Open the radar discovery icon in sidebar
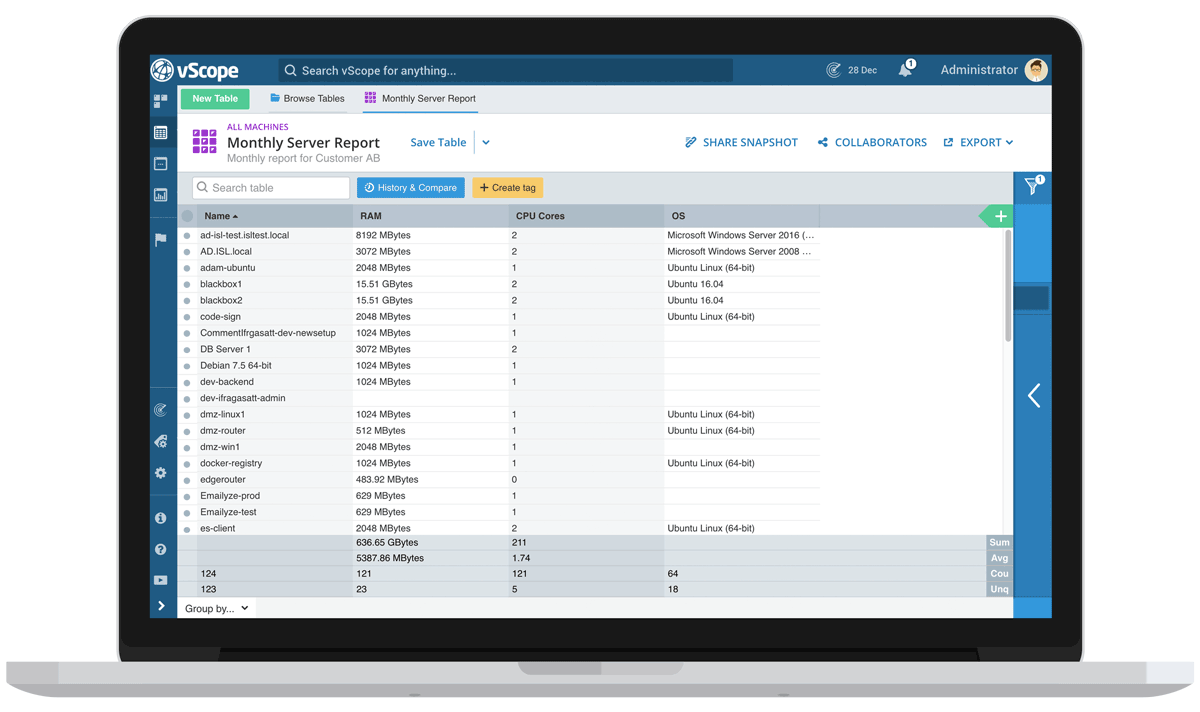The width and height of the screenshot is (1200, 712). point(161,410)
